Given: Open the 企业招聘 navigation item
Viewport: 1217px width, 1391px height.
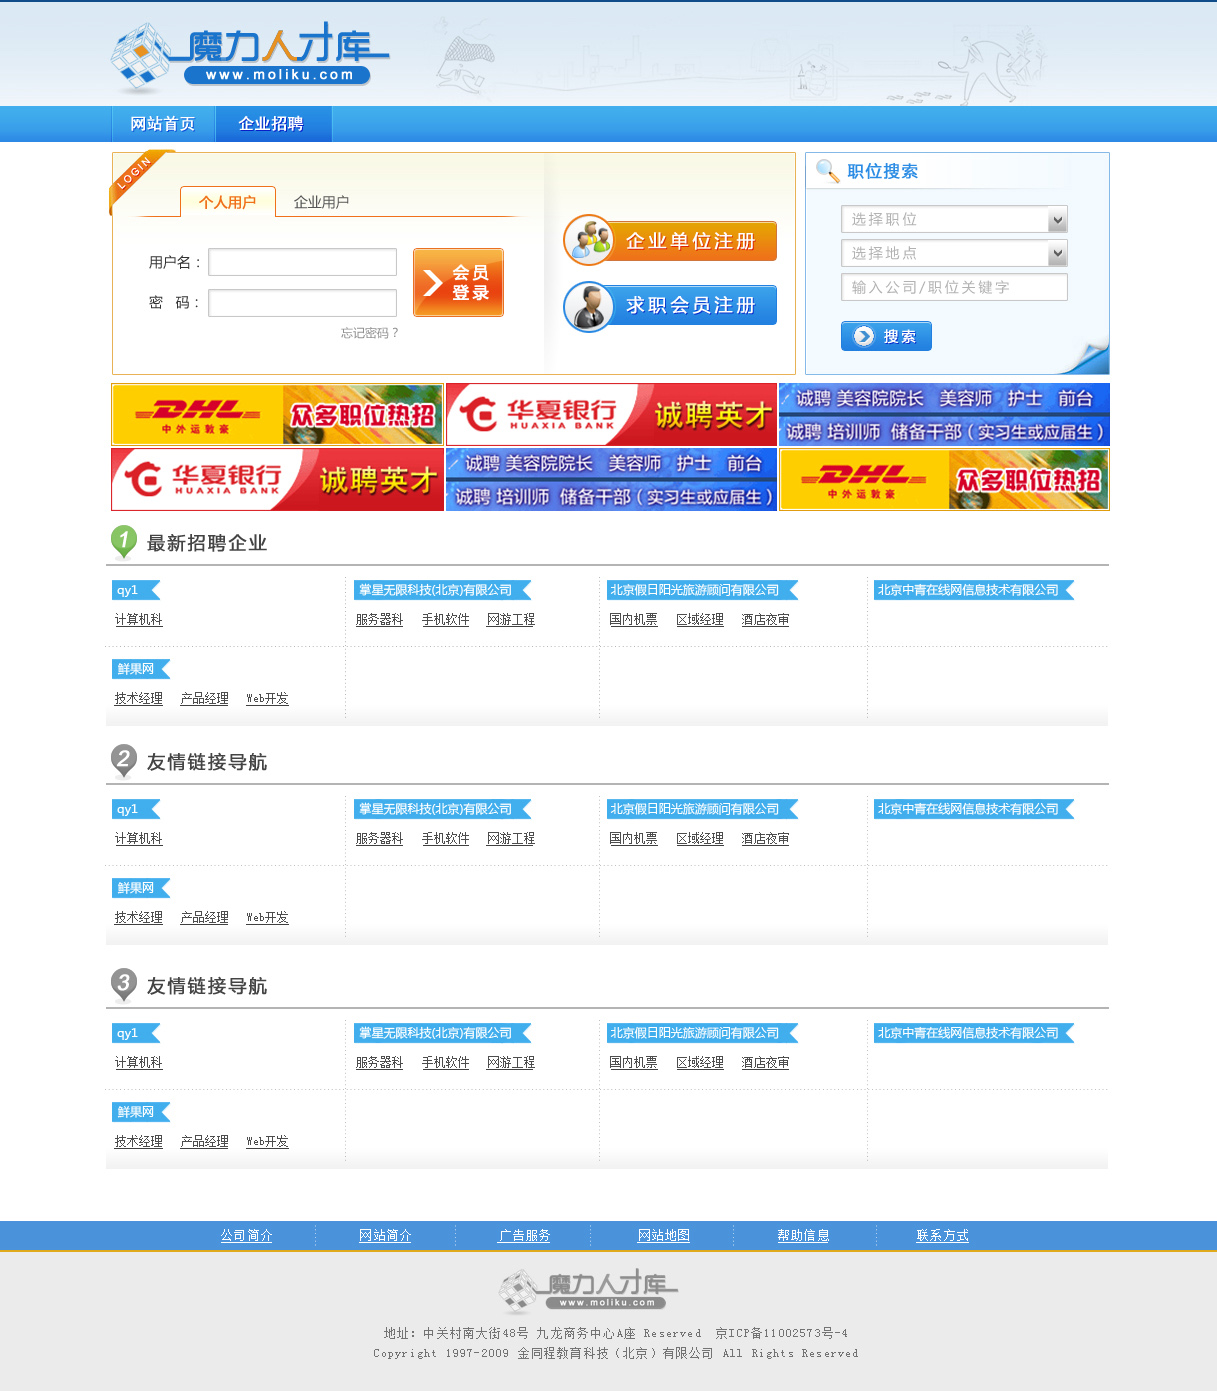Looking at the screenshot, I should [271, 124].
